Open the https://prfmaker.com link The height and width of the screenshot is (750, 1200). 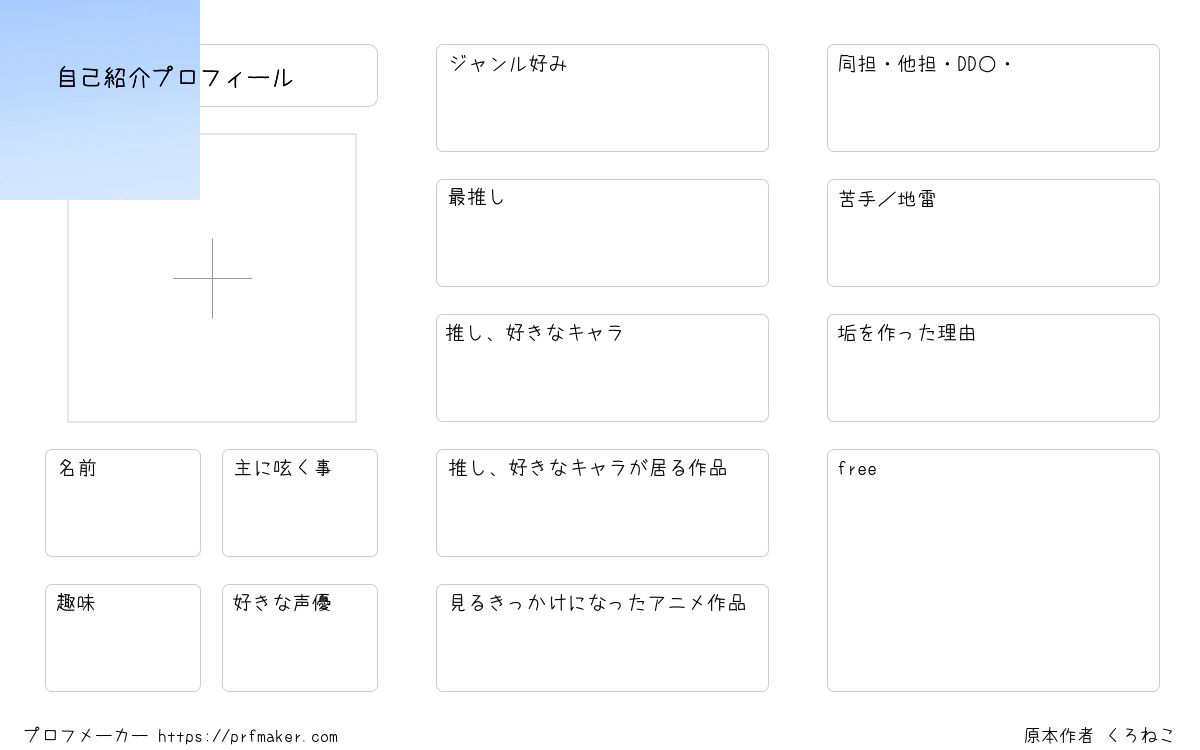coord(248,736)
